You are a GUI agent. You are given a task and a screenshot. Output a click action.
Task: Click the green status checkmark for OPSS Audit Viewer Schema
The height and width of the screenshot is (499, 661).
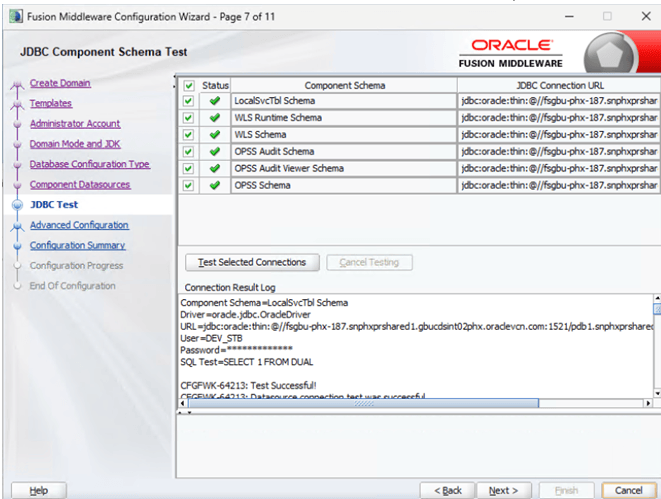point(215,168)
